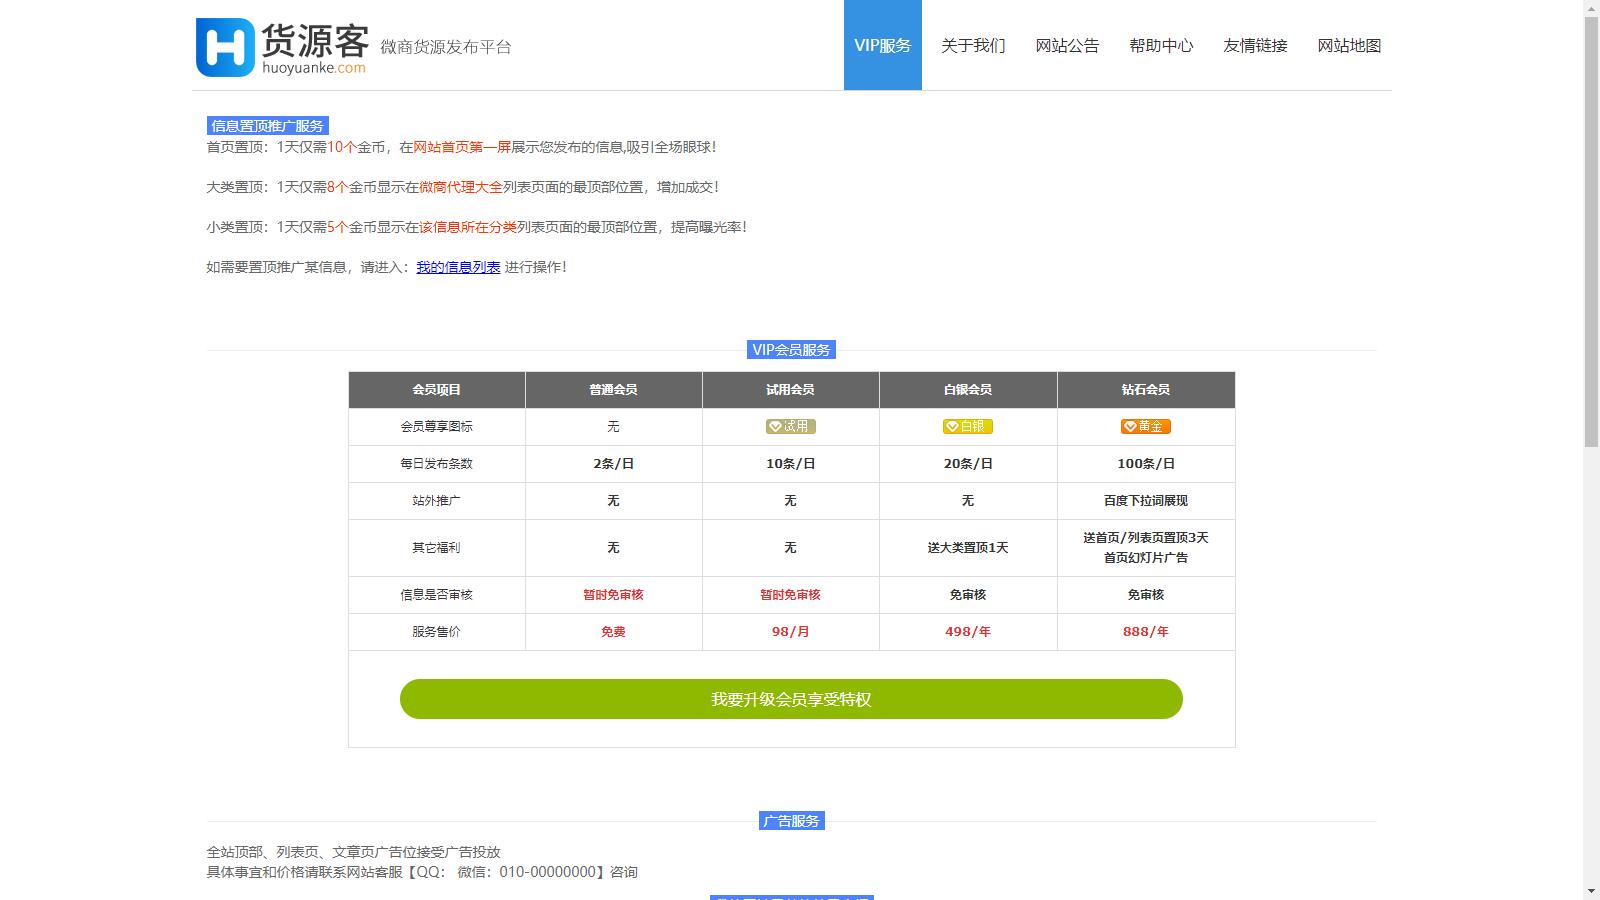Image resolution: width=1600 pixels, height=900 pixels.
Task: Click the 888/年 price cell
Action: coord(1145,632)
